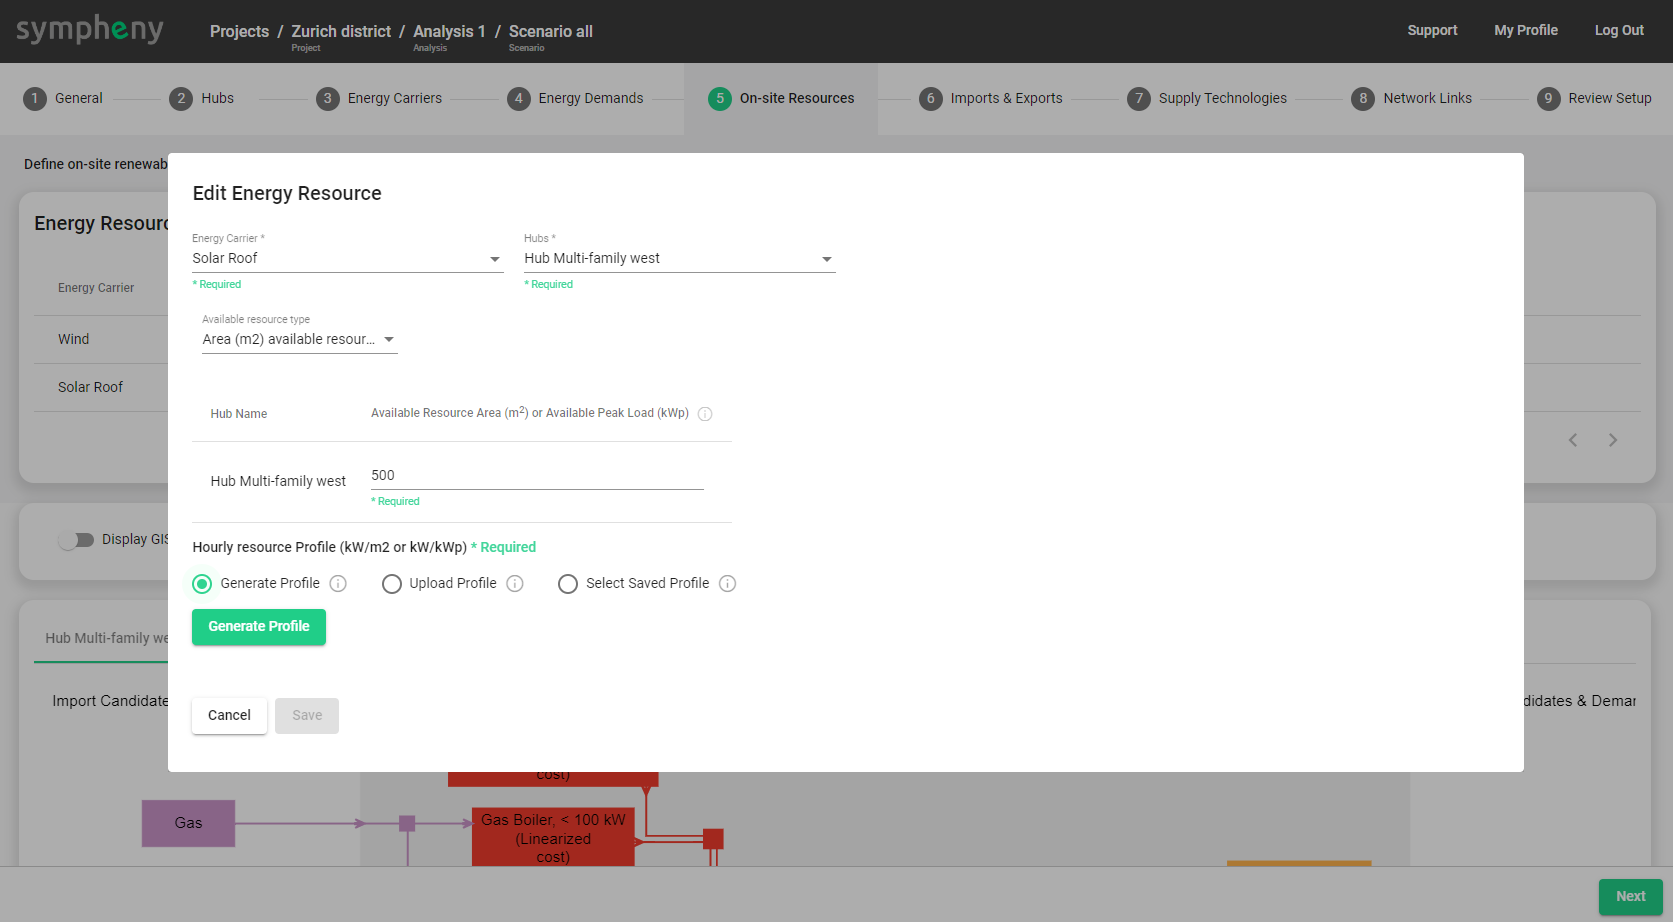Select the Generate Profile radio button

point(202,584)
